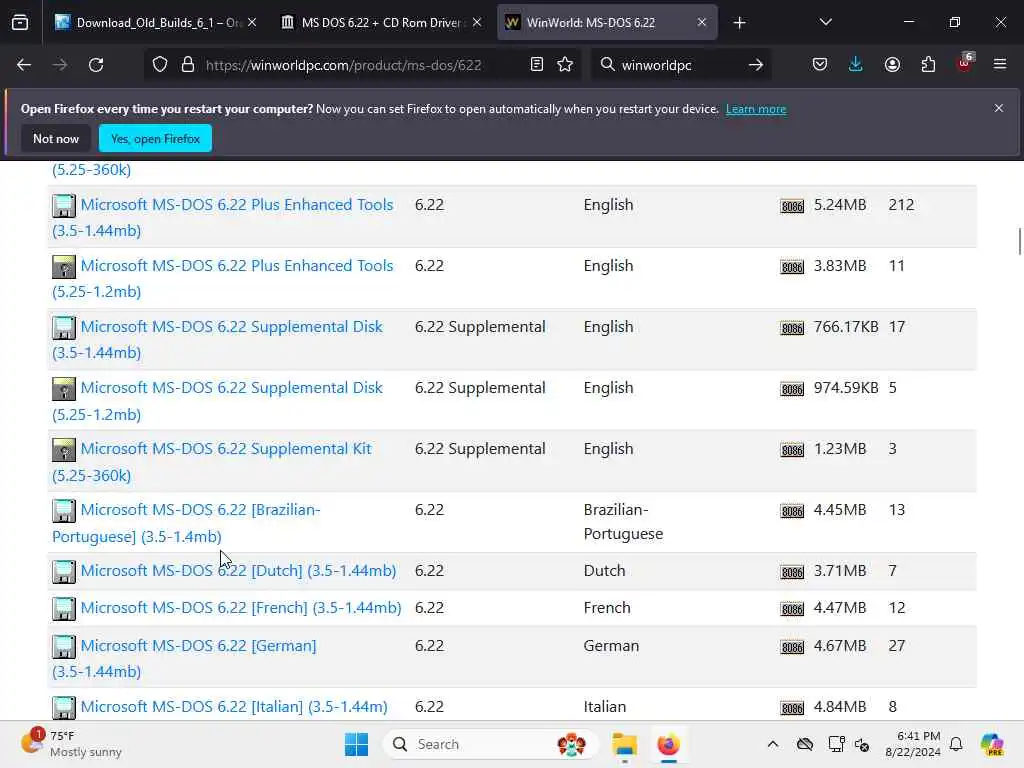Viewport: 1024px width, 768px height.
Task: Select Brazilian- Portuguese language cell
Action: [623, 522]
